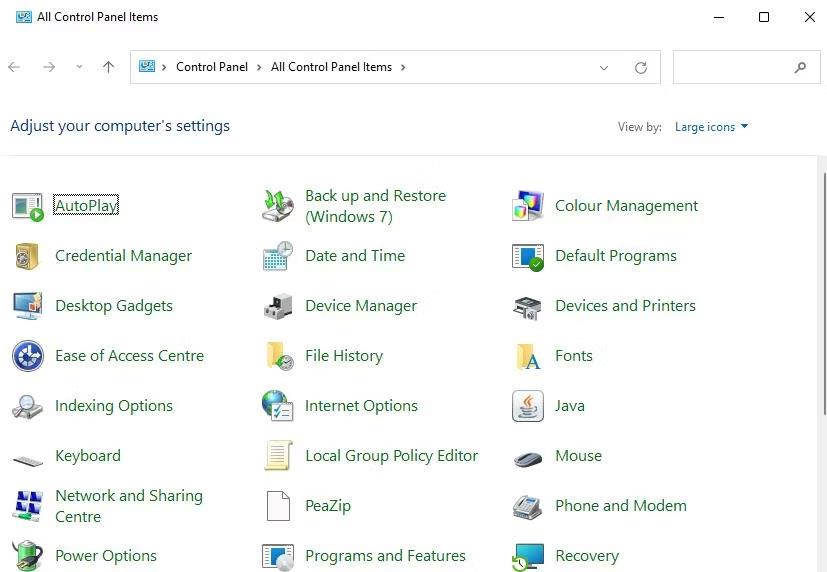This screenshot has width=827, height=572.
Task: Open the File History icon
Action: pos(280,356)
